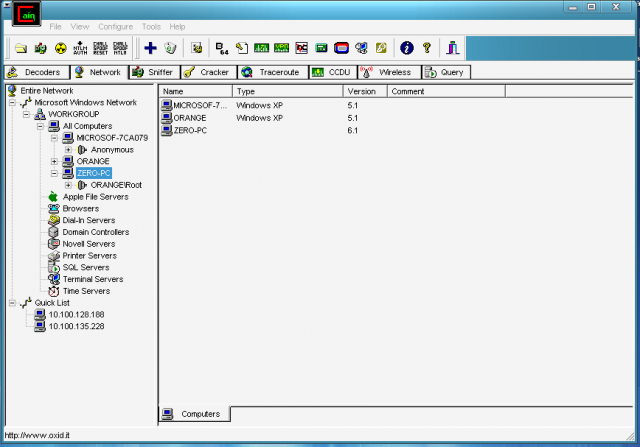The height and width of the screenshot is (447, 640).
Task: Expand the ORANGE\Root tree node
Action: pyautogui.click(x=68, y=185)
